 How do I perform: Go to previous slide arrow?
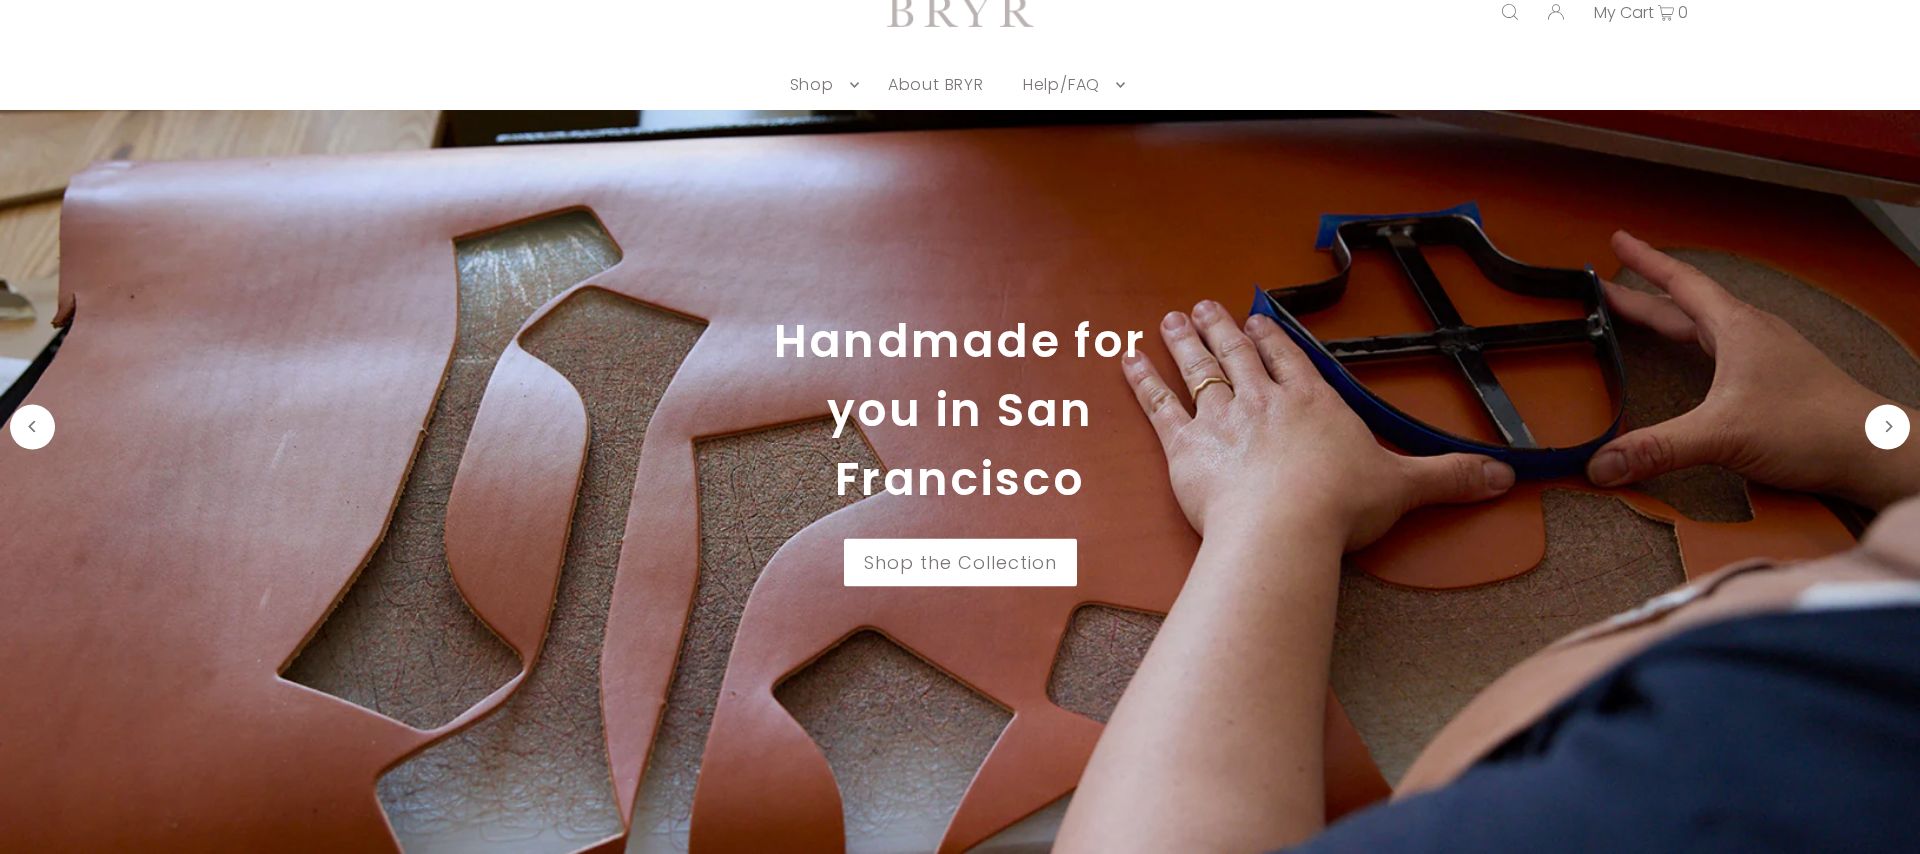click(x=32, y=427)
